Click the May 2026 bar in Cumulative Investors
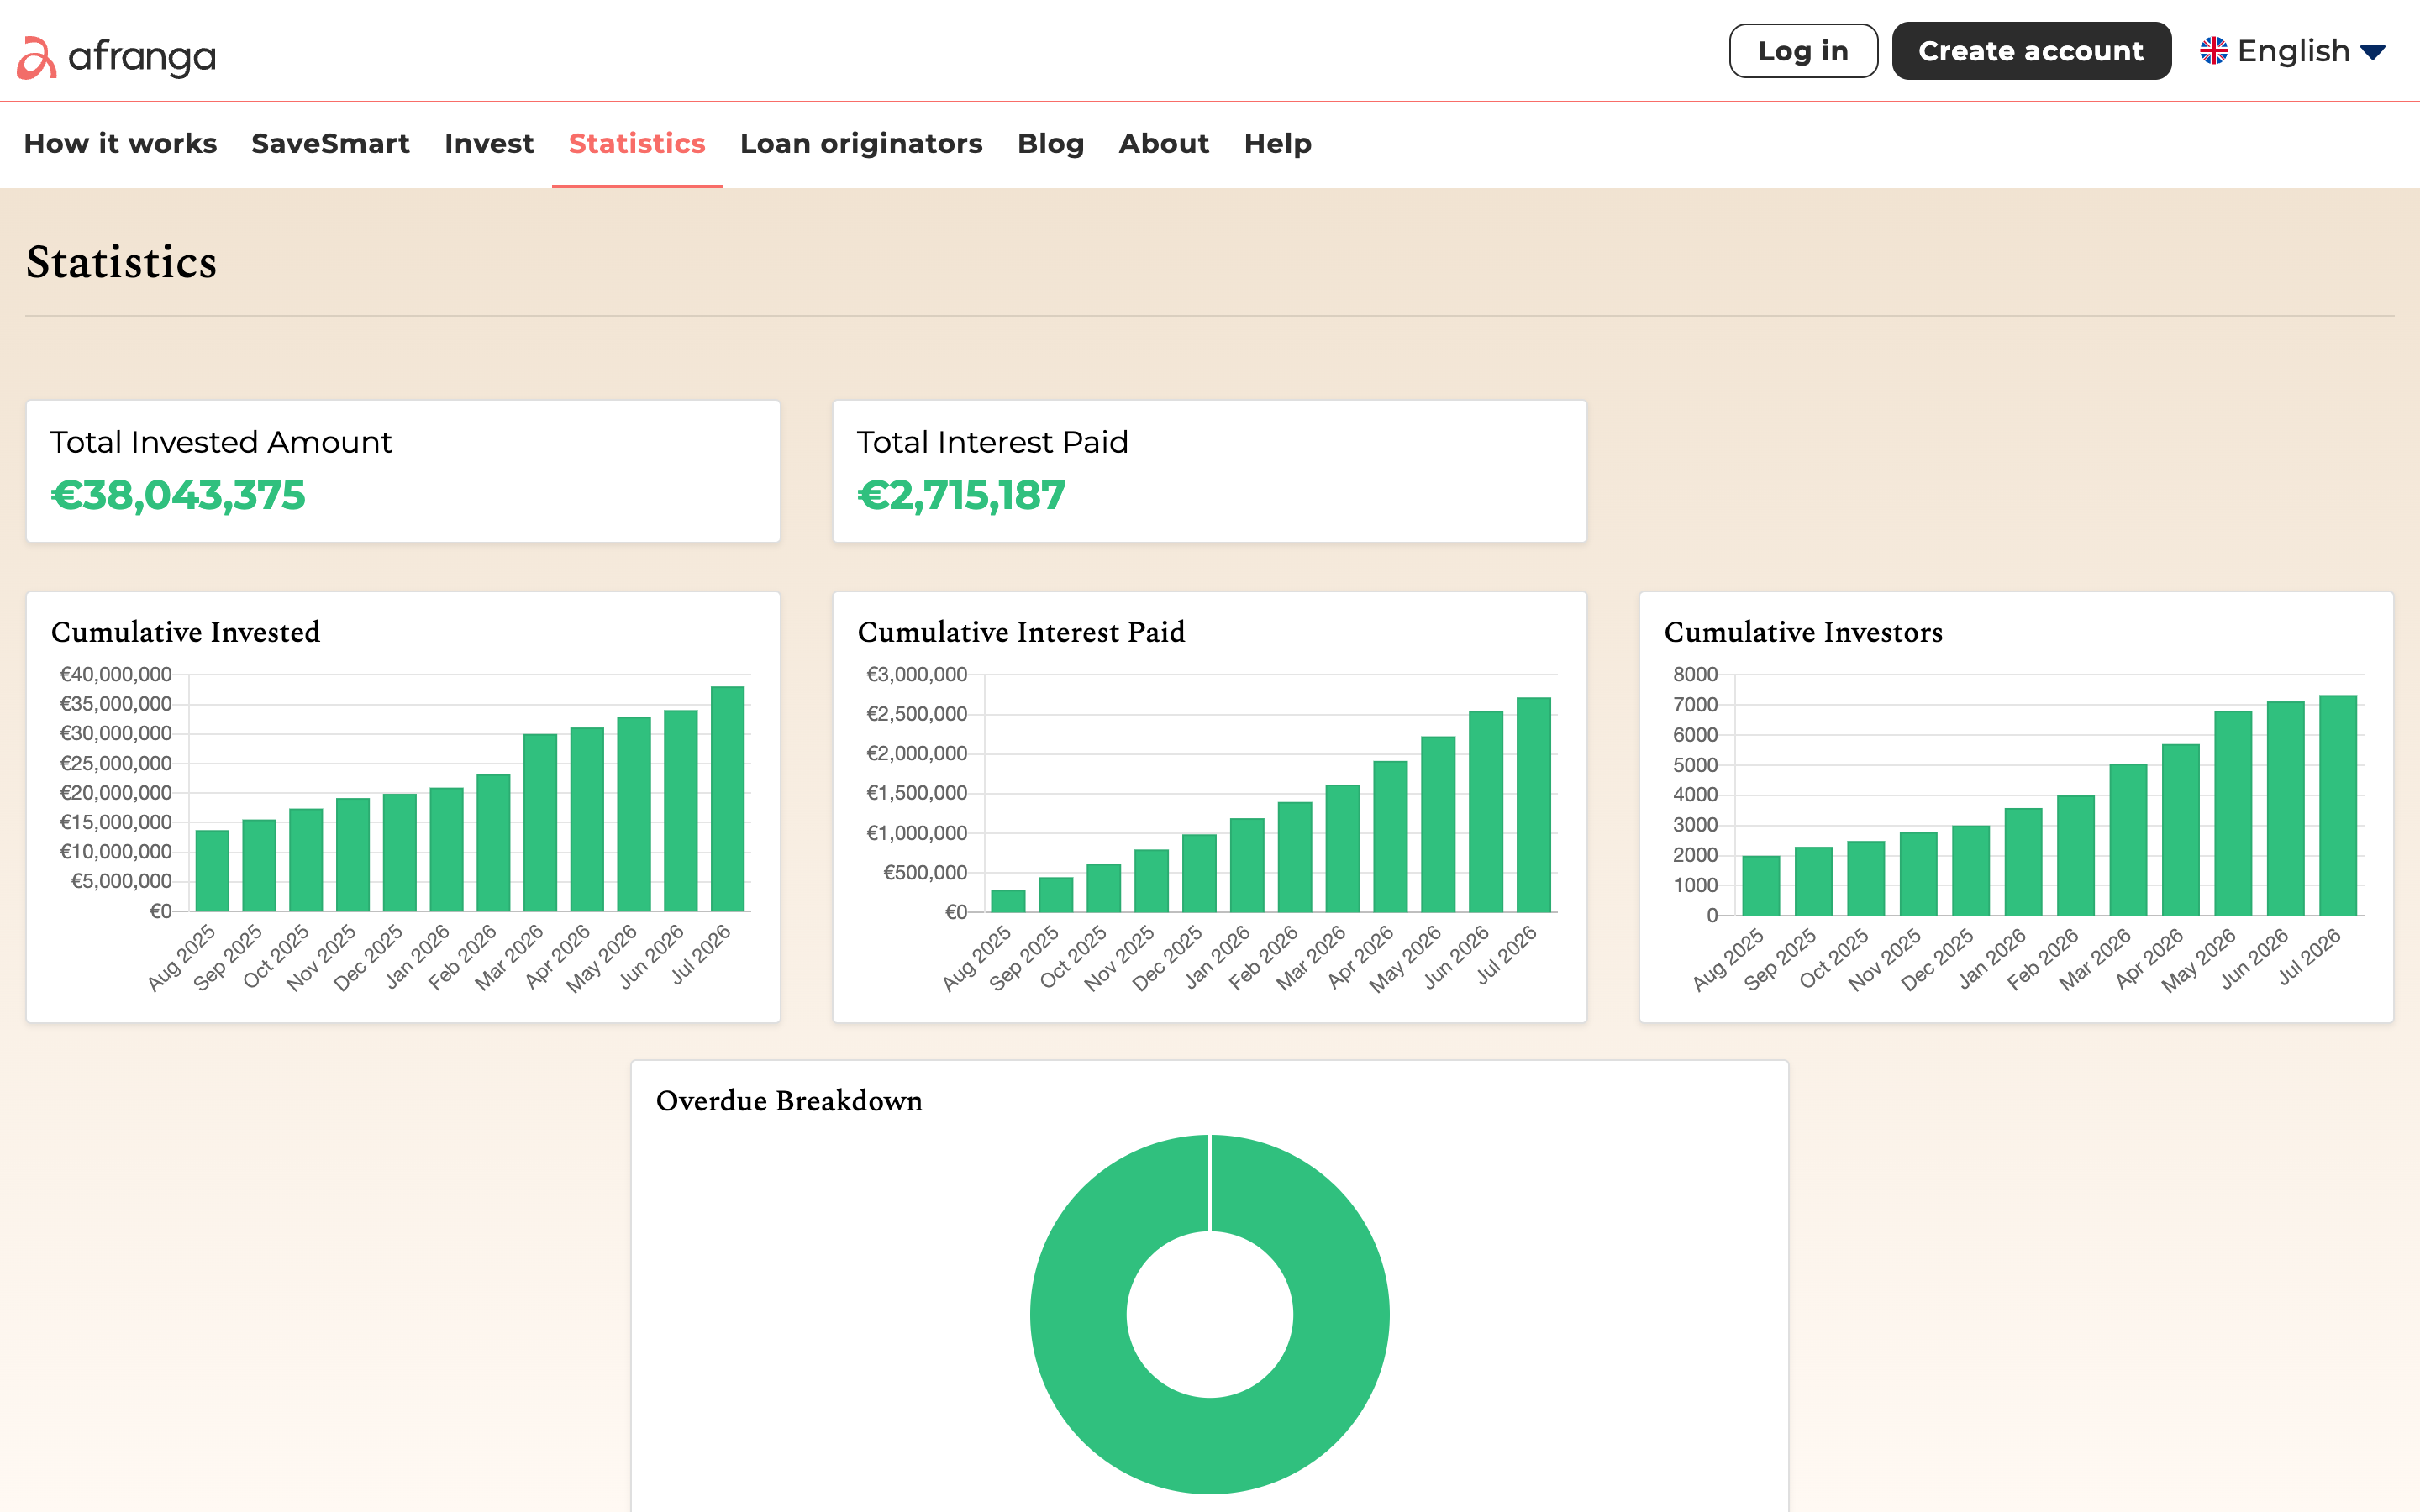This screenshot has width=2420, height=1512. click(x=2233, y=813)
